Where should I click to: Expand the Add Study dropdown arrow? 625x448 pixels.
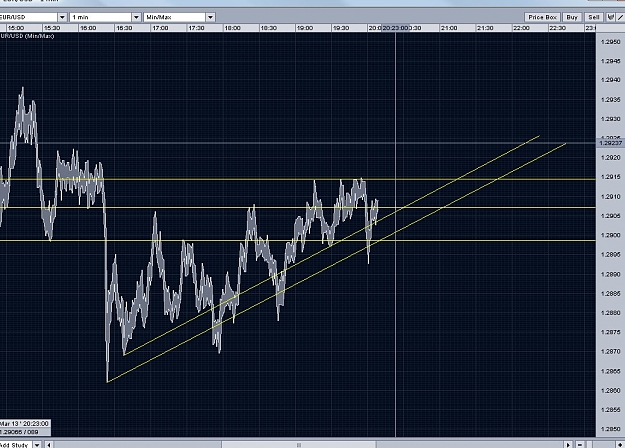point(37,444)
